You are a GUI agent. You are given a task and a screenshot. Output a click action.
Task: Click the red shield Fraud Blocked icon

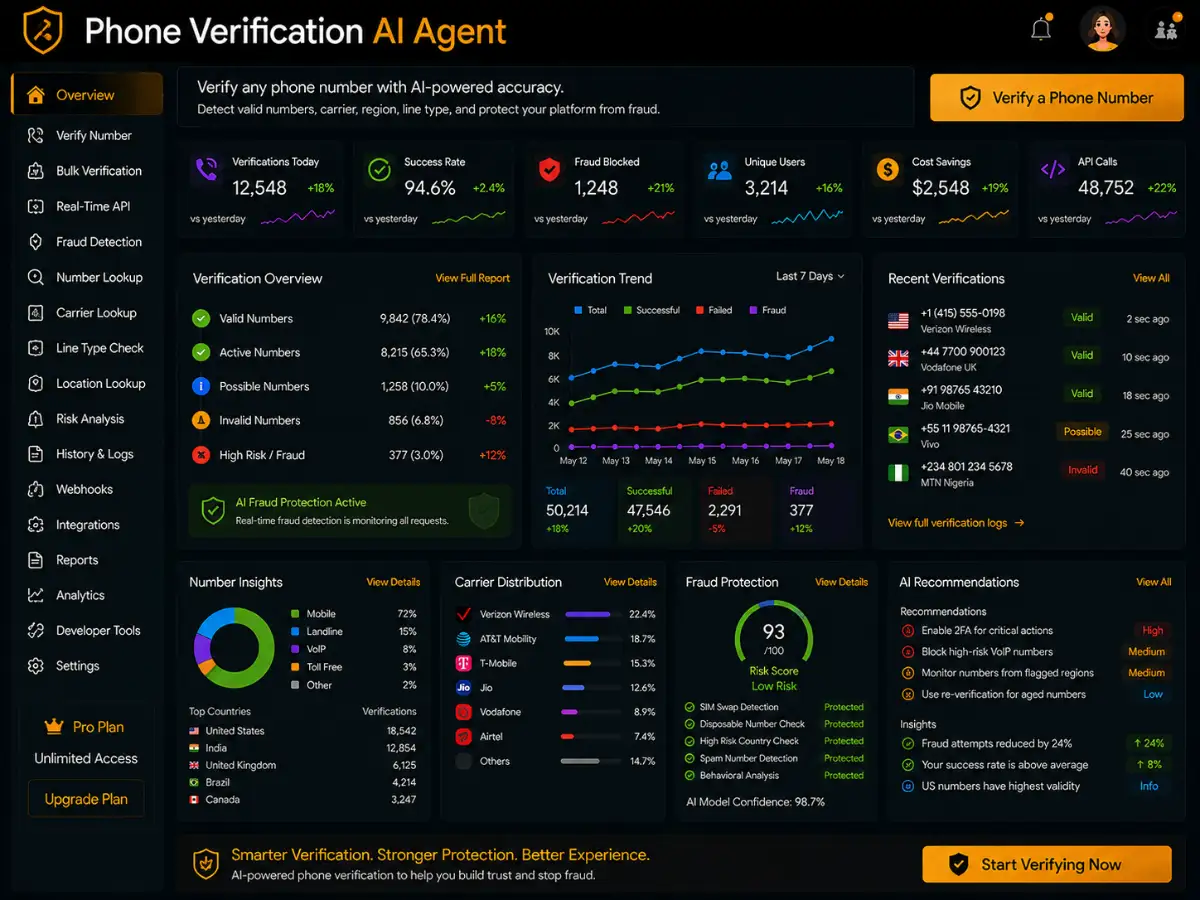click(x=549, y=170)
